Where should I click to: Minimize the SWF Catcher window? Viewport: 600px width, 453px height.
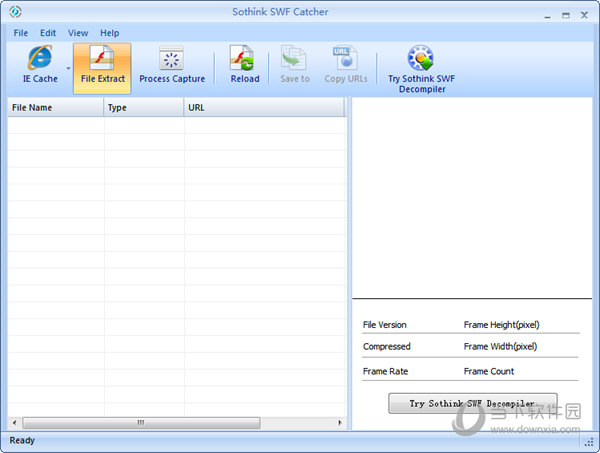pos(548,15)
